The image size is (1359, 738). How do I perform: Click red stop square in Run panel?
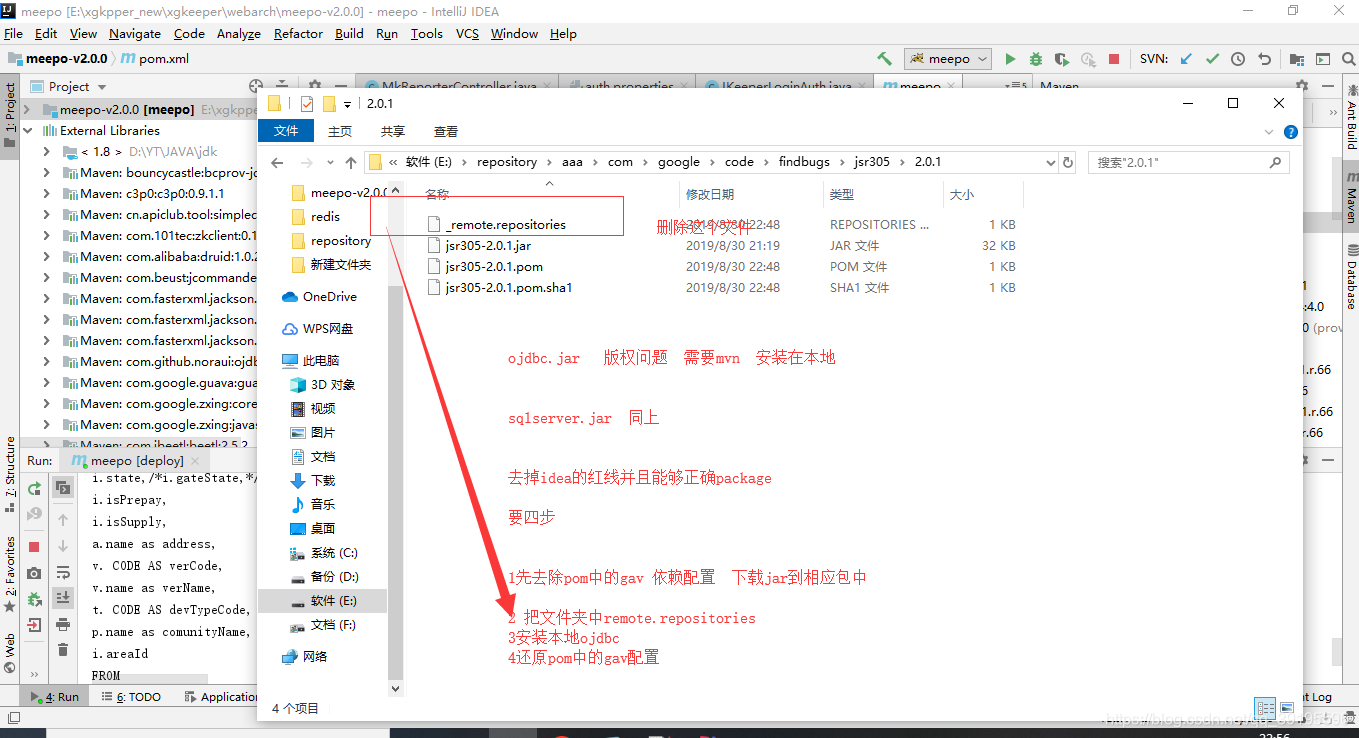pos(34,547)
